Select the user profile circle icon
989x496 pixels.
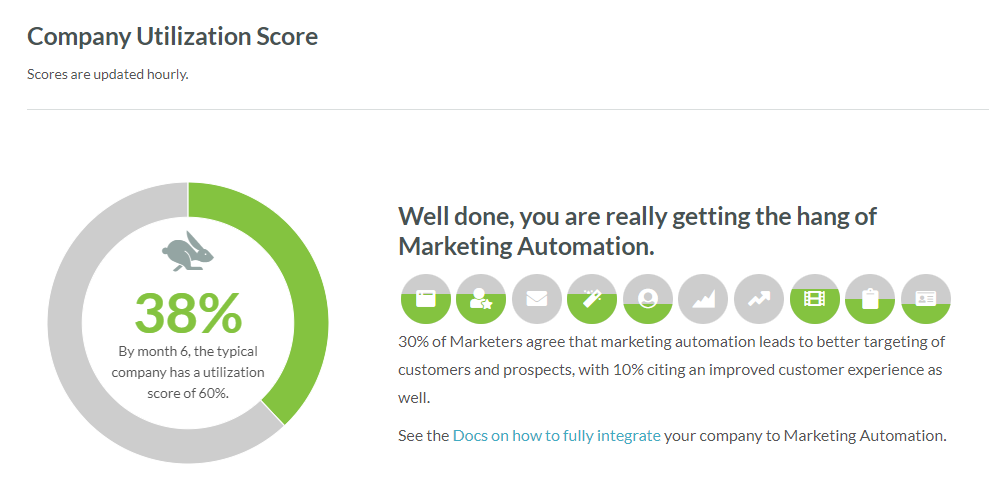(648, 299)
